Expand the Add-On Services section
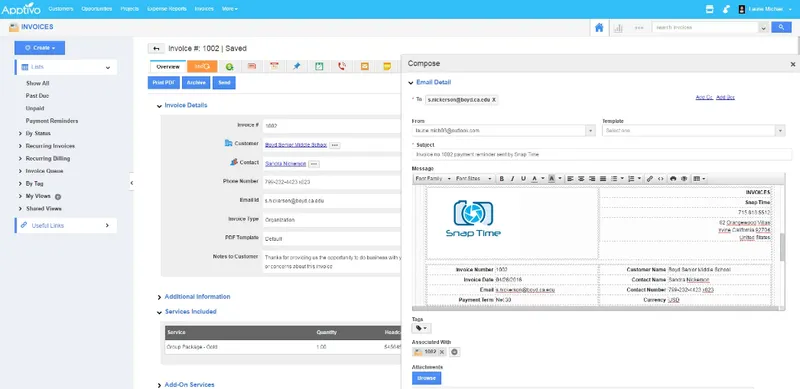The height and width of the screenshot is (389, 800). tap(159, 385)
